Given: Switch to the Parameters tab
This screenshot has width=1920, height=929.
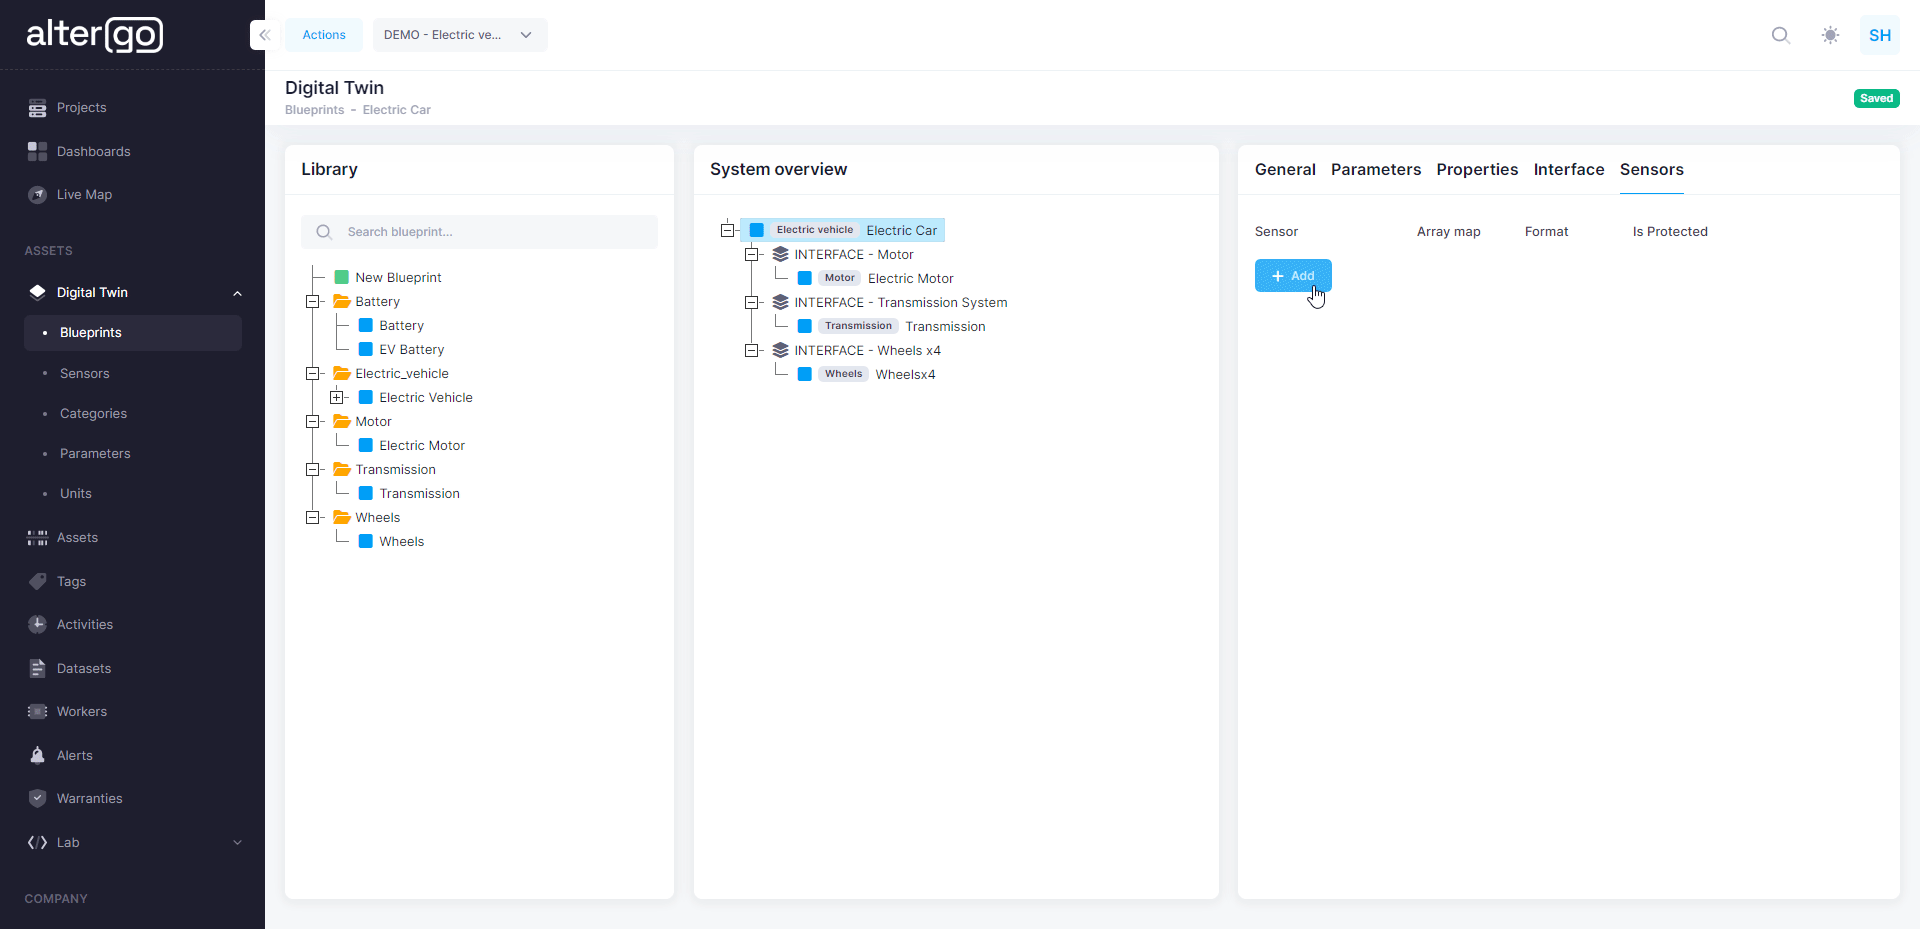Looking at the screenshot, I should point(1375,170).
